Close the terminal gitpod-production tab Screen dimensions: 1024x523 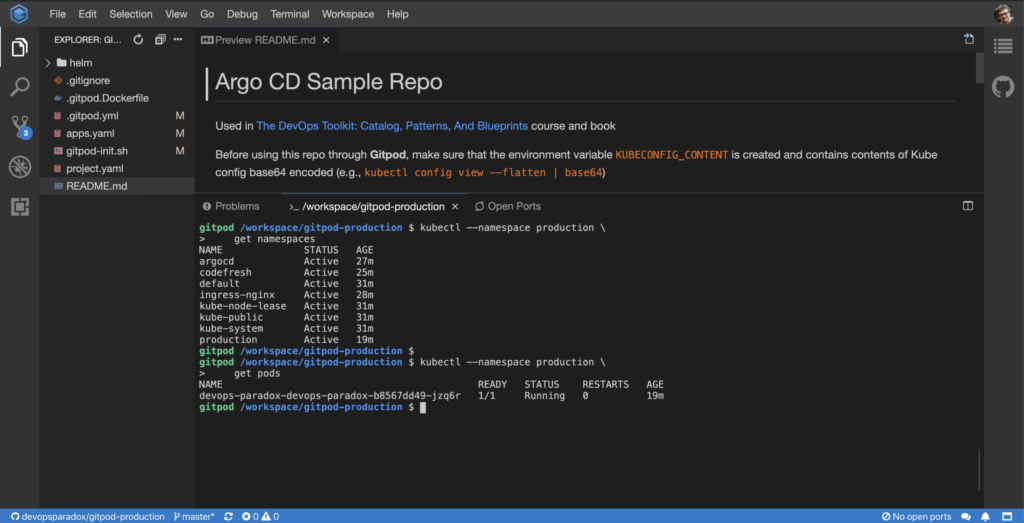455,206
